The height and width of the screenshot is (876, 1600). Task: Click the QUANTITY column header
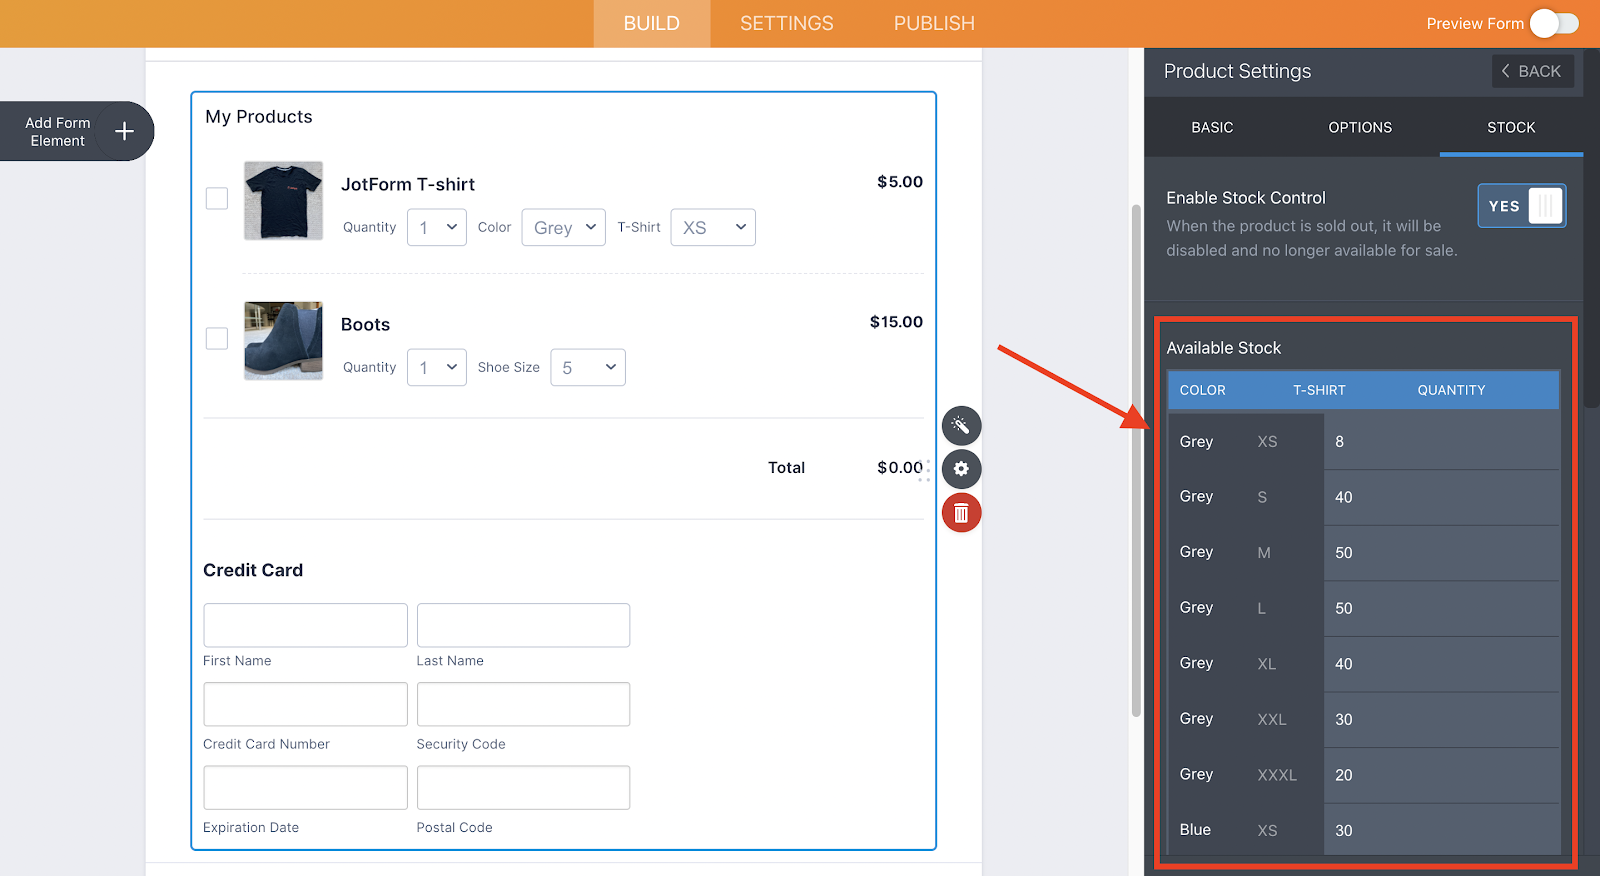pos(1451,390)
